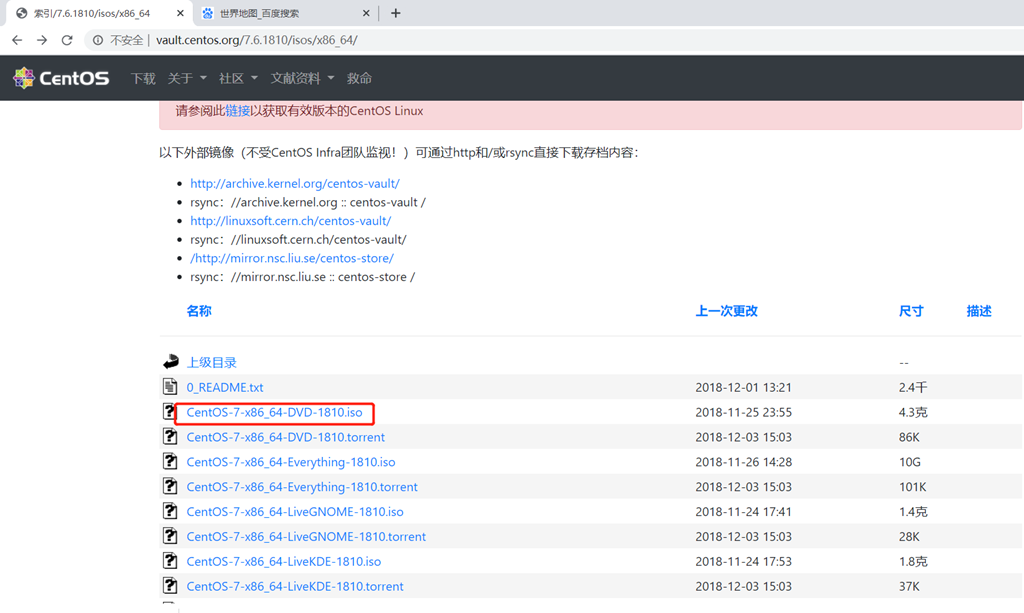Click the size value 1.8克
Viewport: 1024px width, 613px height.
click(x=913, y=561)
